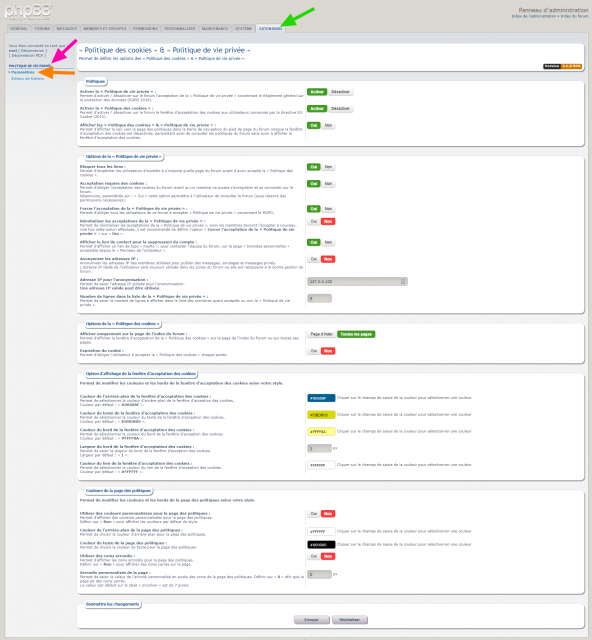Pick the light yellow cookie window border color field
Viewport: 592px width, 640px height.
pos(321,432)
